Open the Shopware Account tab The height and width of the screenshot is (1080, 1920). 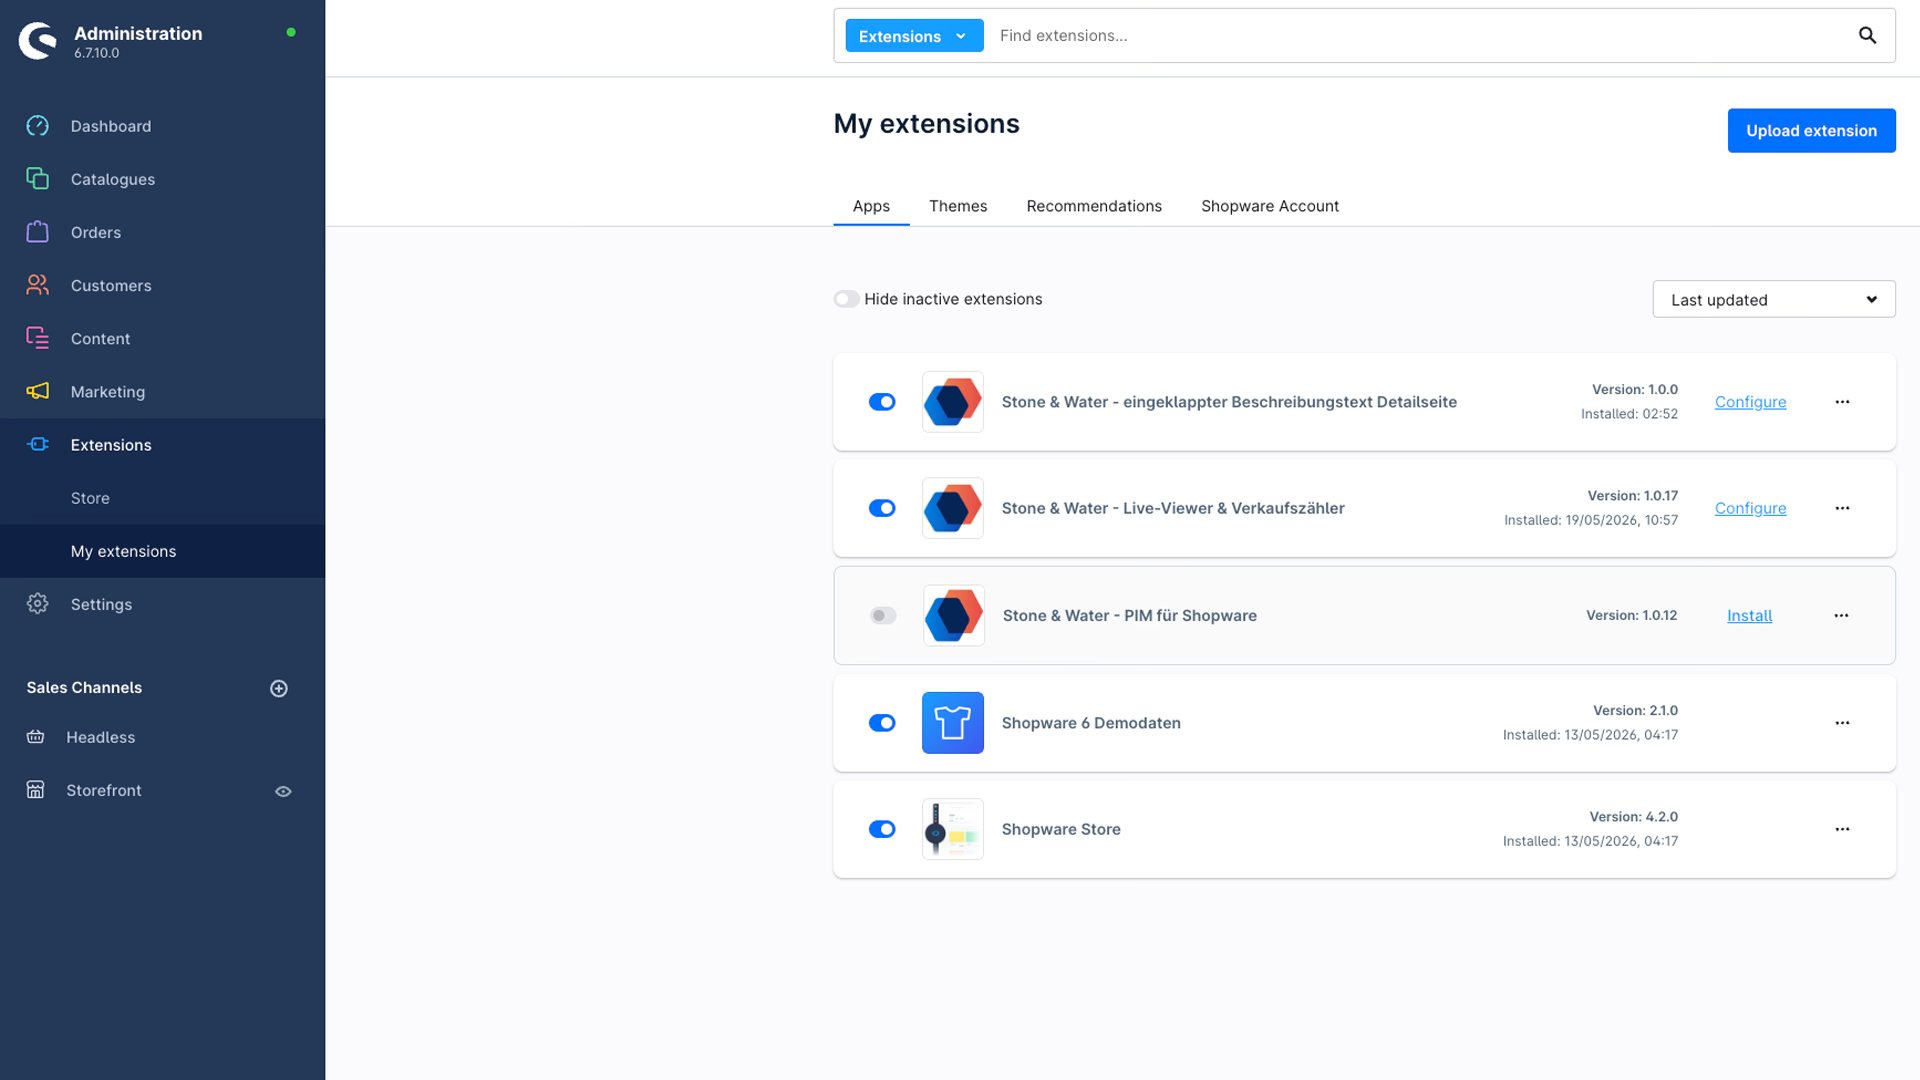coord(1270,206)
